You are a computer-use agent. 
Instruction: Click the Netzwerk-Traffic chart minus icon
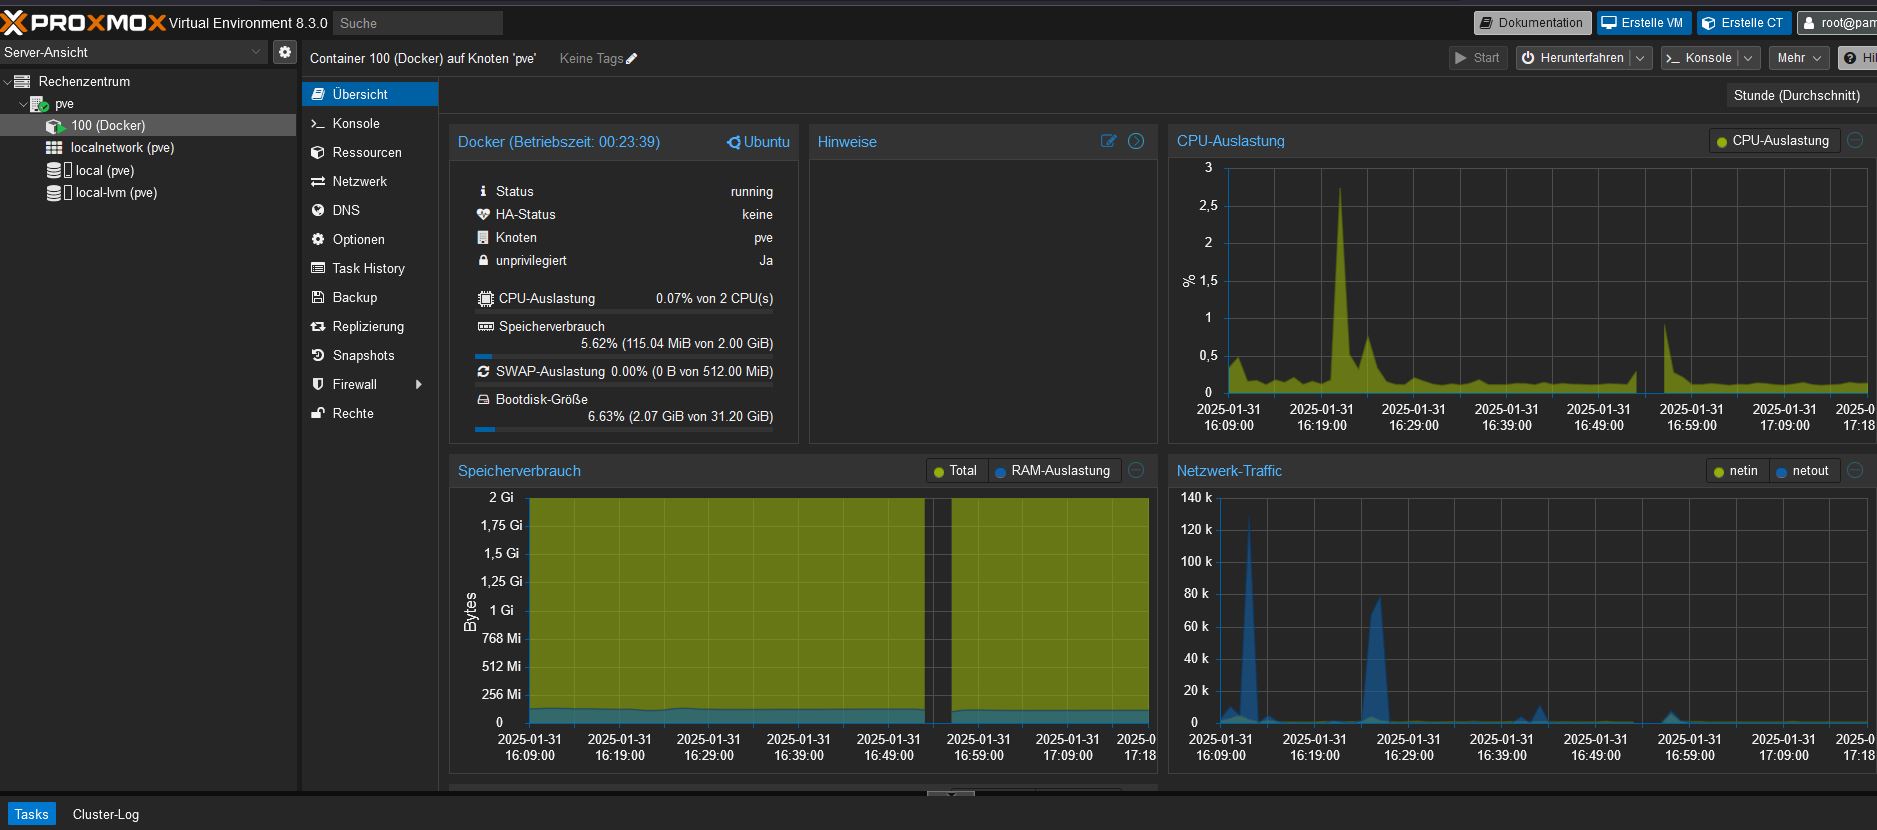(x=1855, y=470)
